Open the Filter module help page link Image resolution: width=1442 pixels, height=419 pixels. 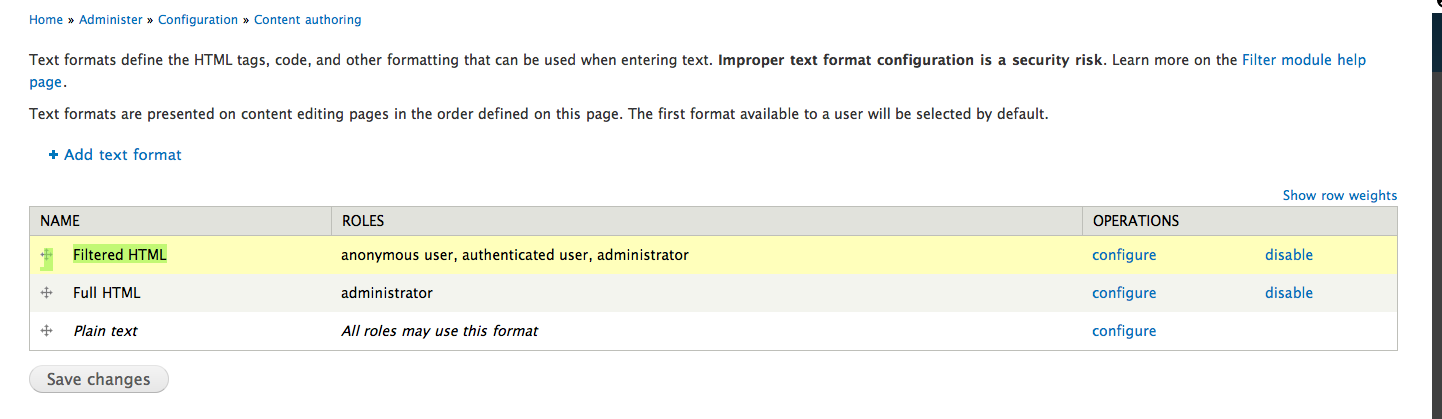tap(1303, 60)
